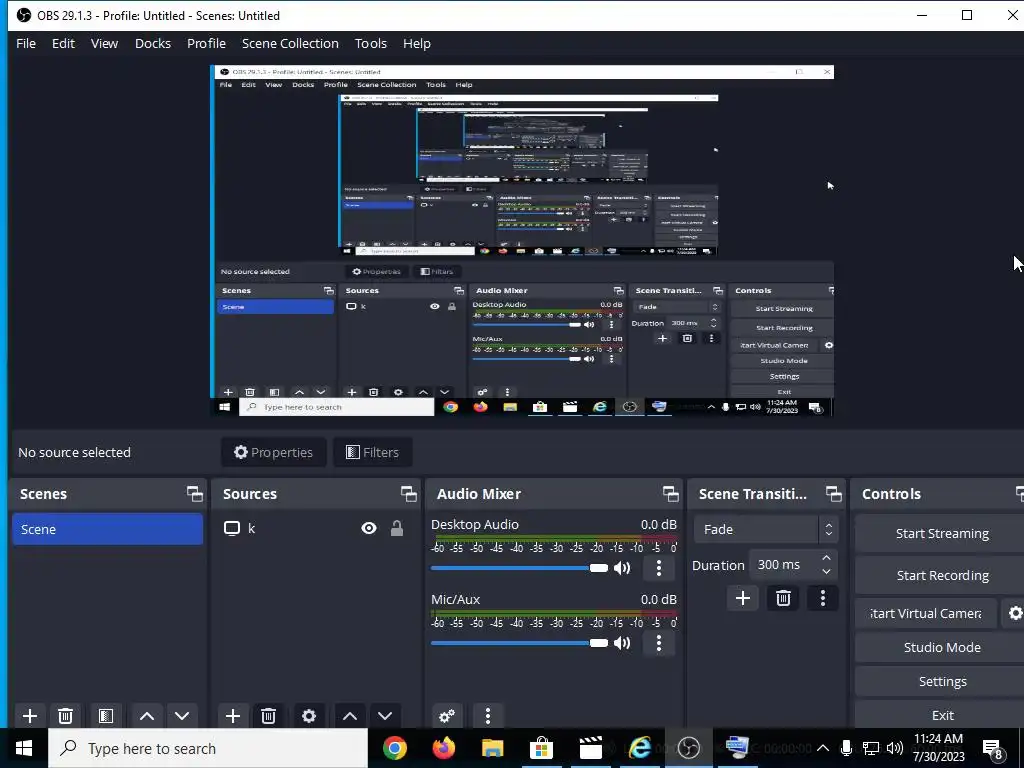1024x768 pixels.
Task: Add a new source with plus icon
Action: pyautogui.click(x=232, y=716)
